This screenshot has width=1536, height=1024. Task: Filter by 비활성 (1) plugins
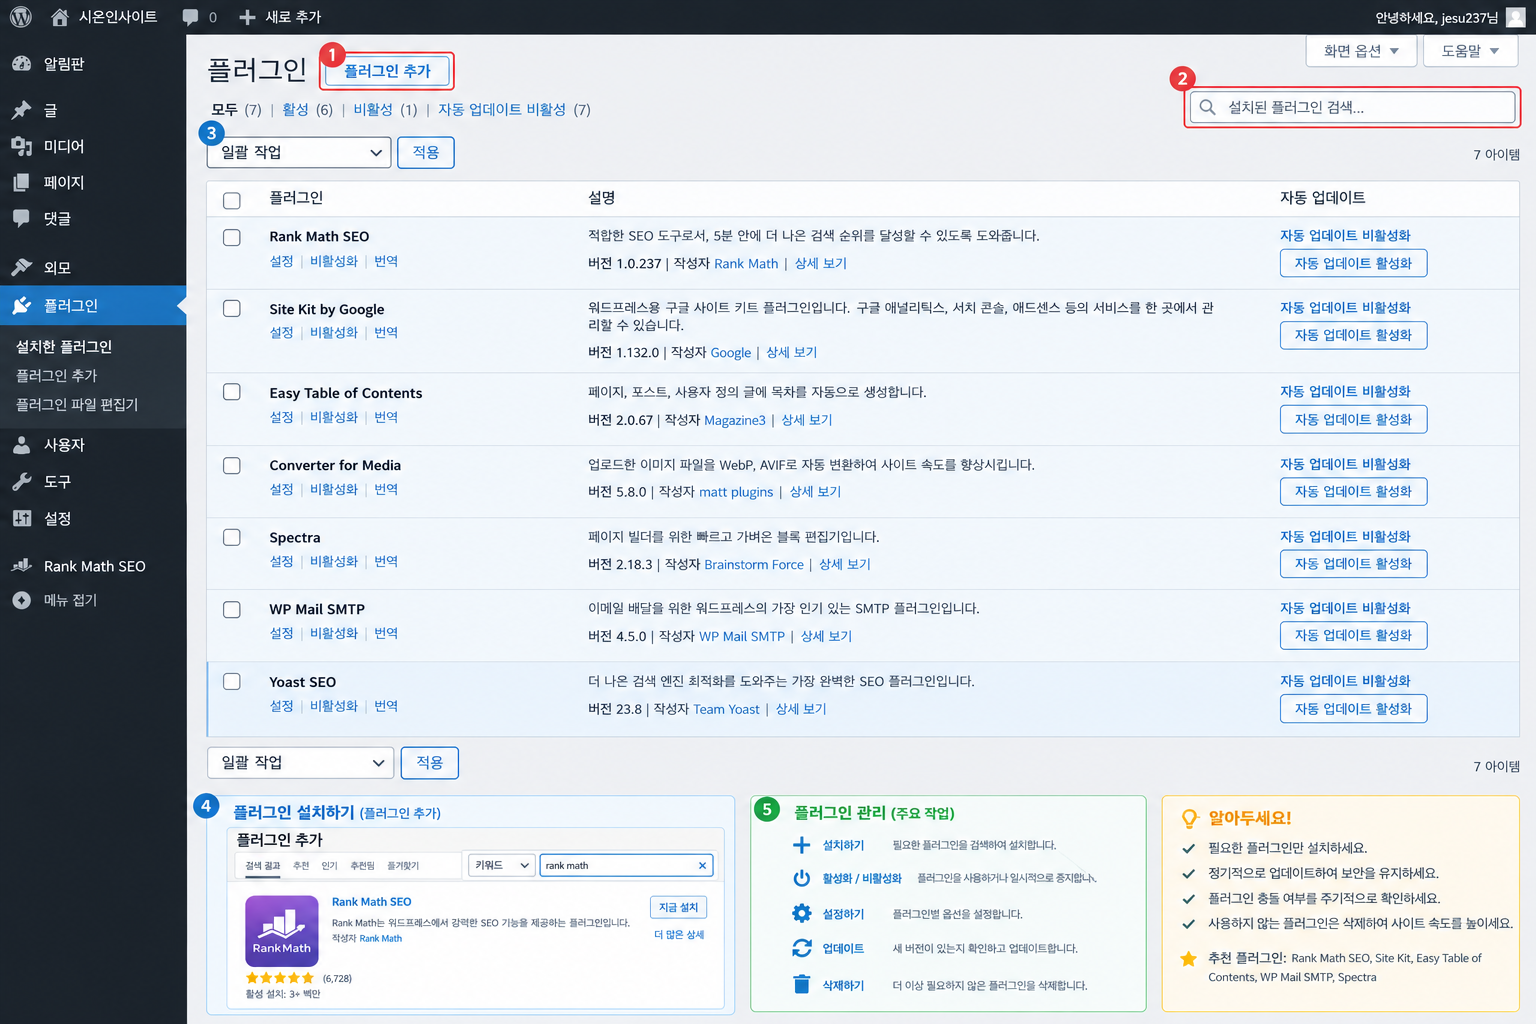[385, 109]
